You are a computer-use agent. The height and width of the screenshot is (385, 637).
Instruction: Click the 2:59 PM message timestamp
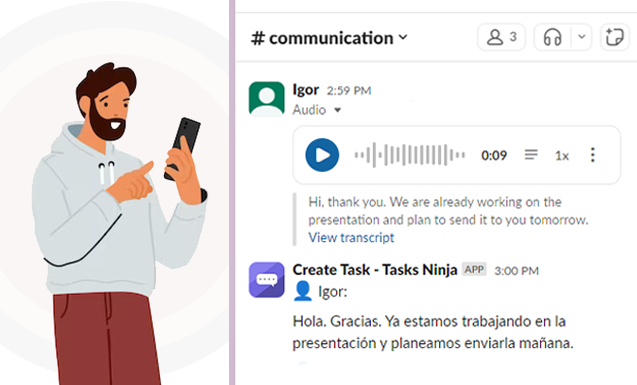click(349, 91)
